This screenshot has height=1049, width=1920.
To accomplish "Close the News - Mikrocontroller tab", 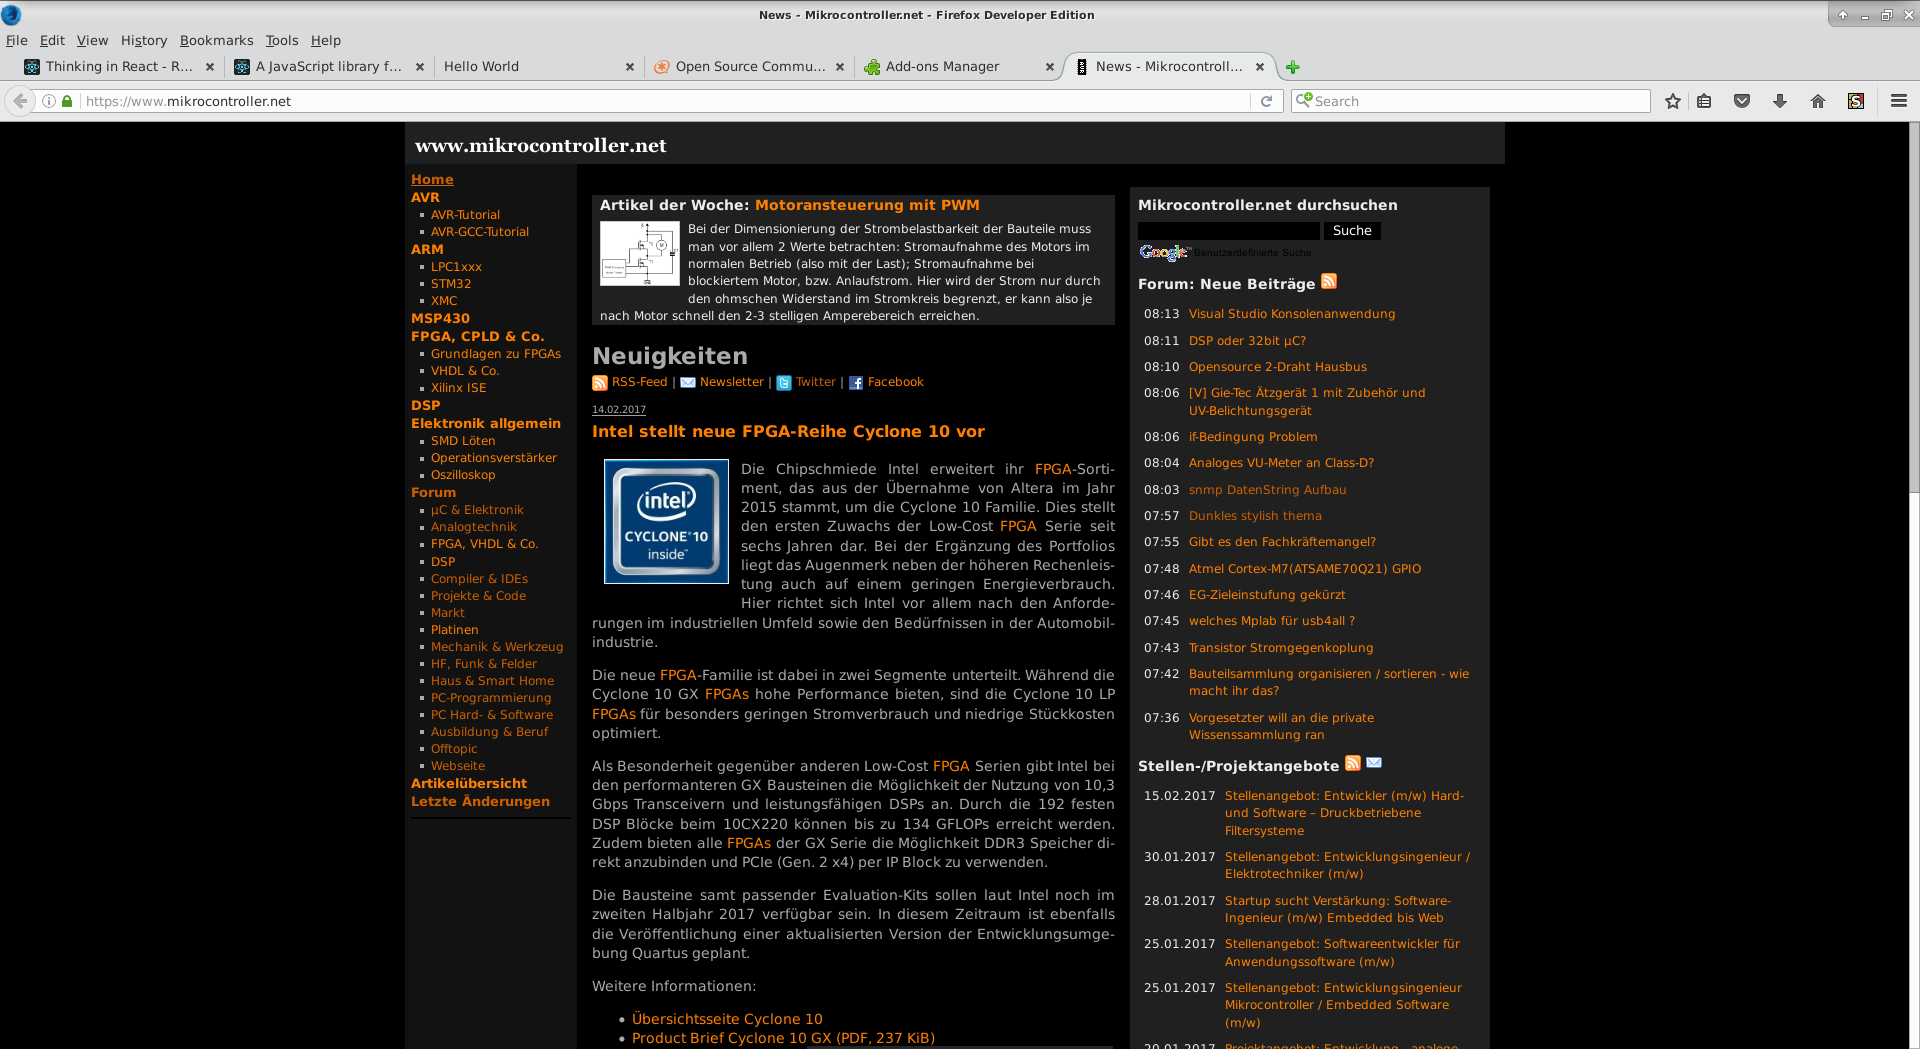I will coord(1260,67).
